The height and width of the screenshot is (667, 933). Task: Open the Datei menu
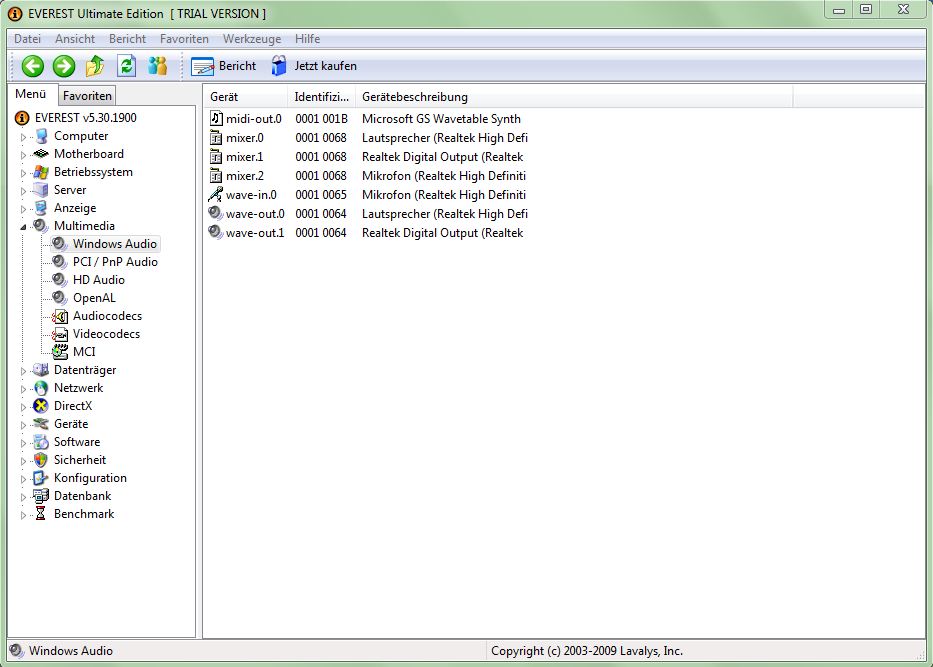click(27, 39)
